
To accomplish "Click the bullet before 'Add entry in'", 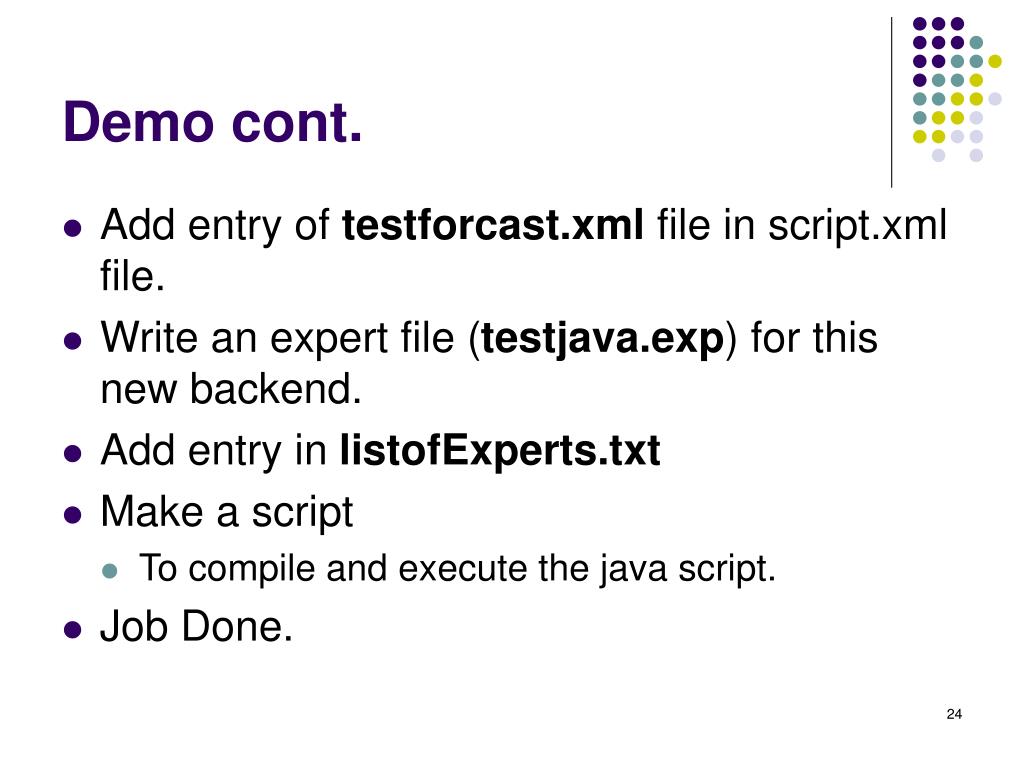I will (72, 453).
